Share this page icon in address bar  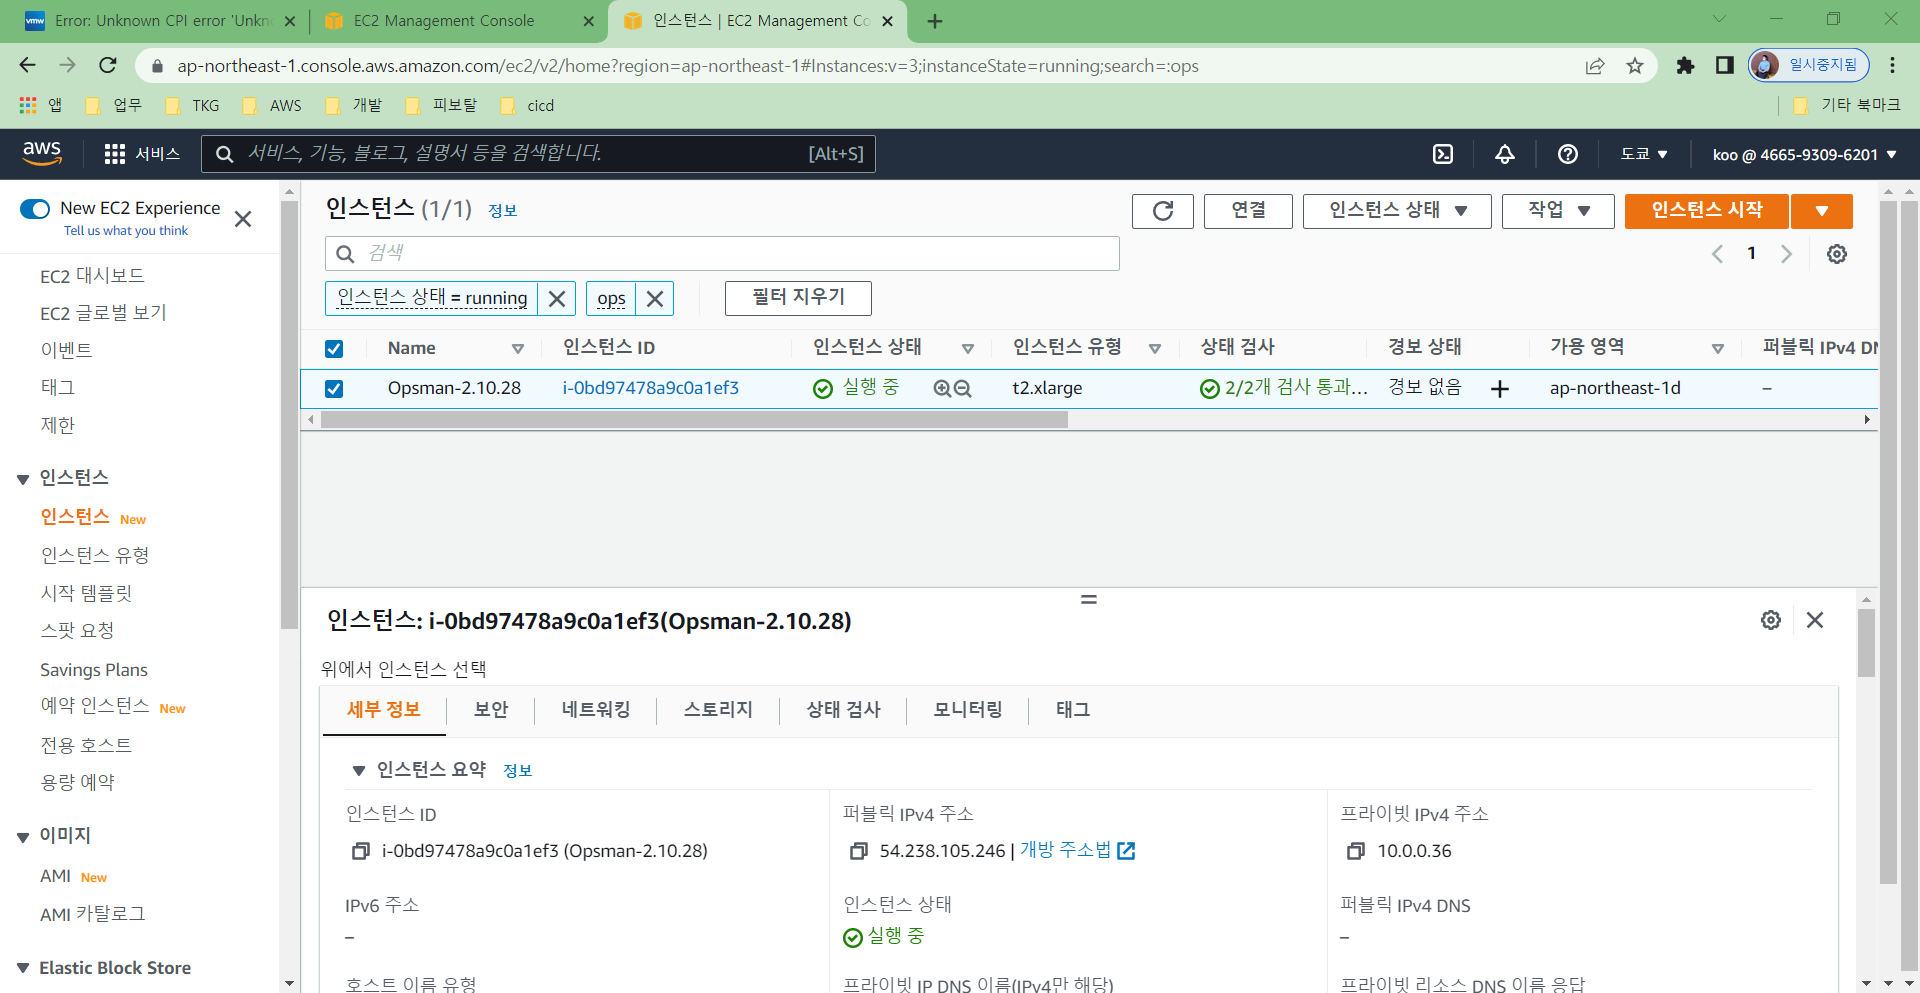tap(1595, 66)
